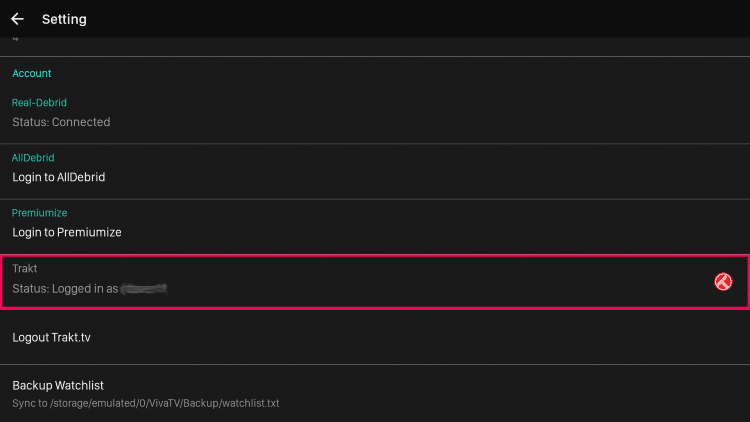
Task: Select the Trakt heading label
Action: click(x=24, y=269)
